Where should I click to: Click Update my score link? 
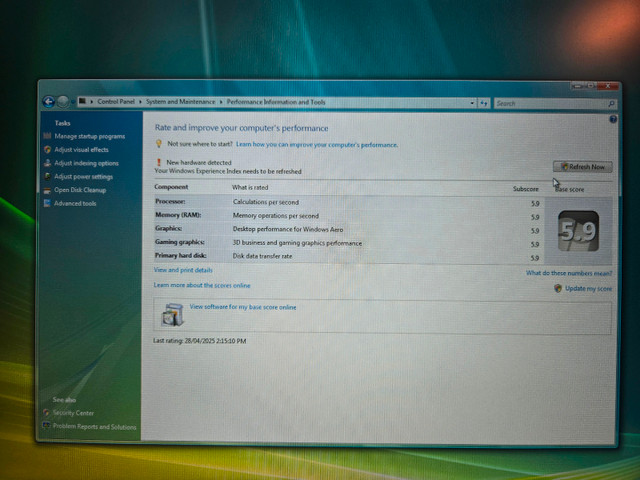(x=589, y=289)
